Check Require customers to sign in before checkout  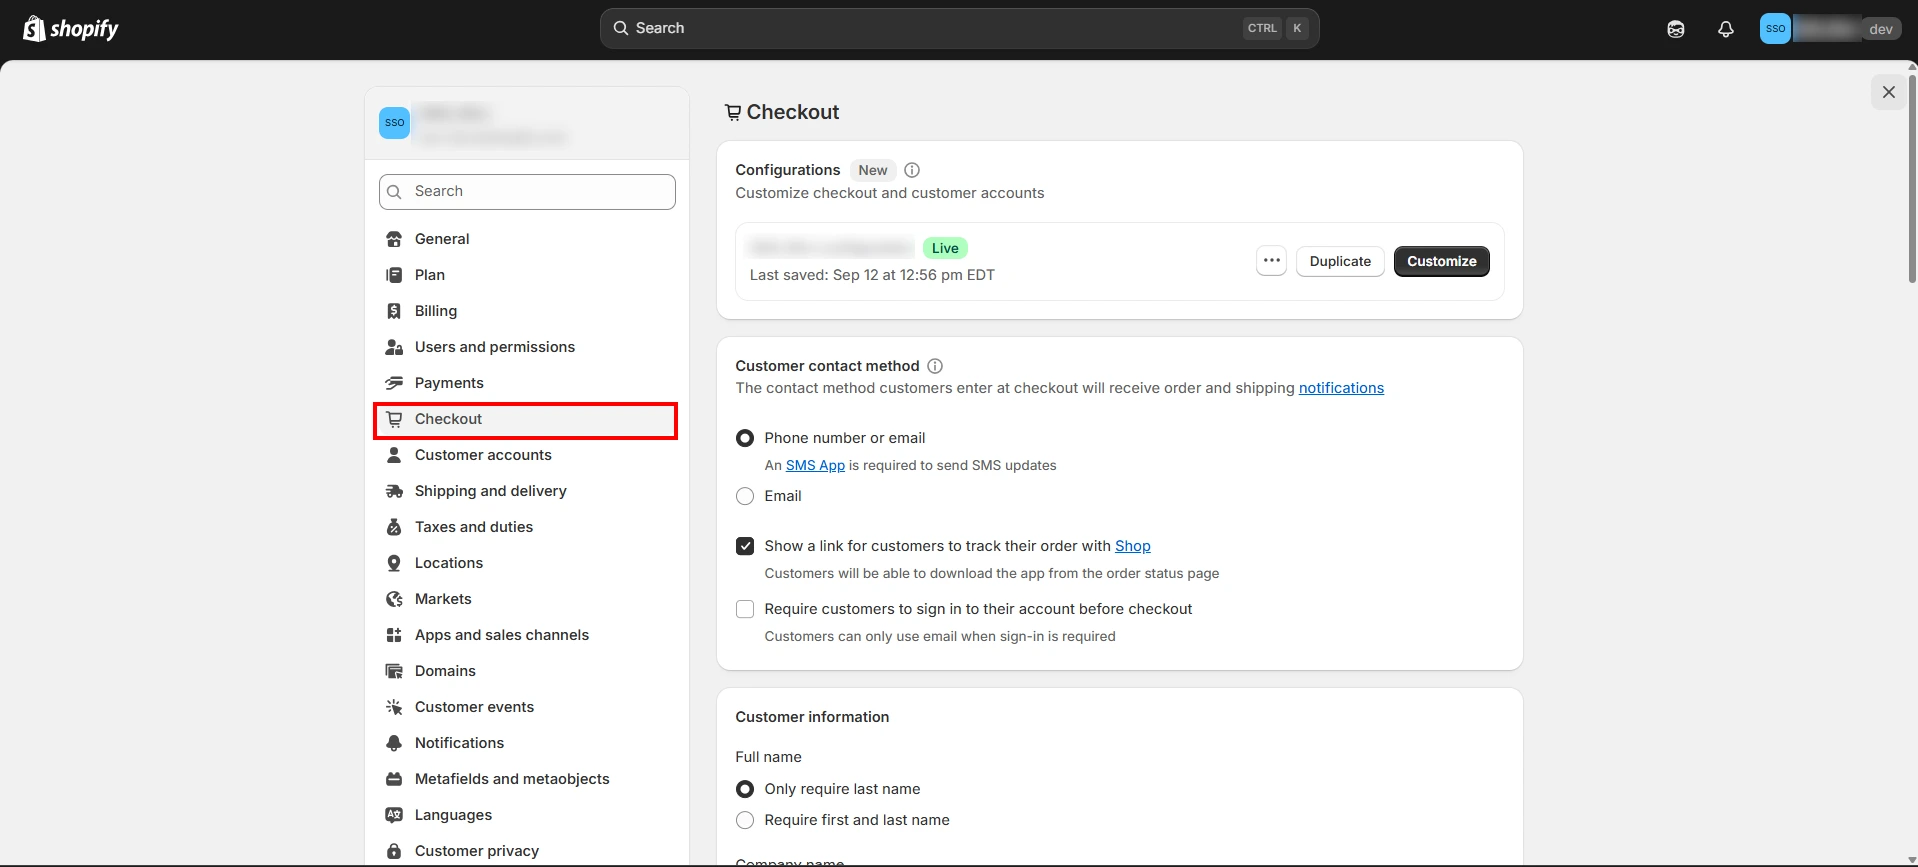pyautogui.click(x=745, y=609)
